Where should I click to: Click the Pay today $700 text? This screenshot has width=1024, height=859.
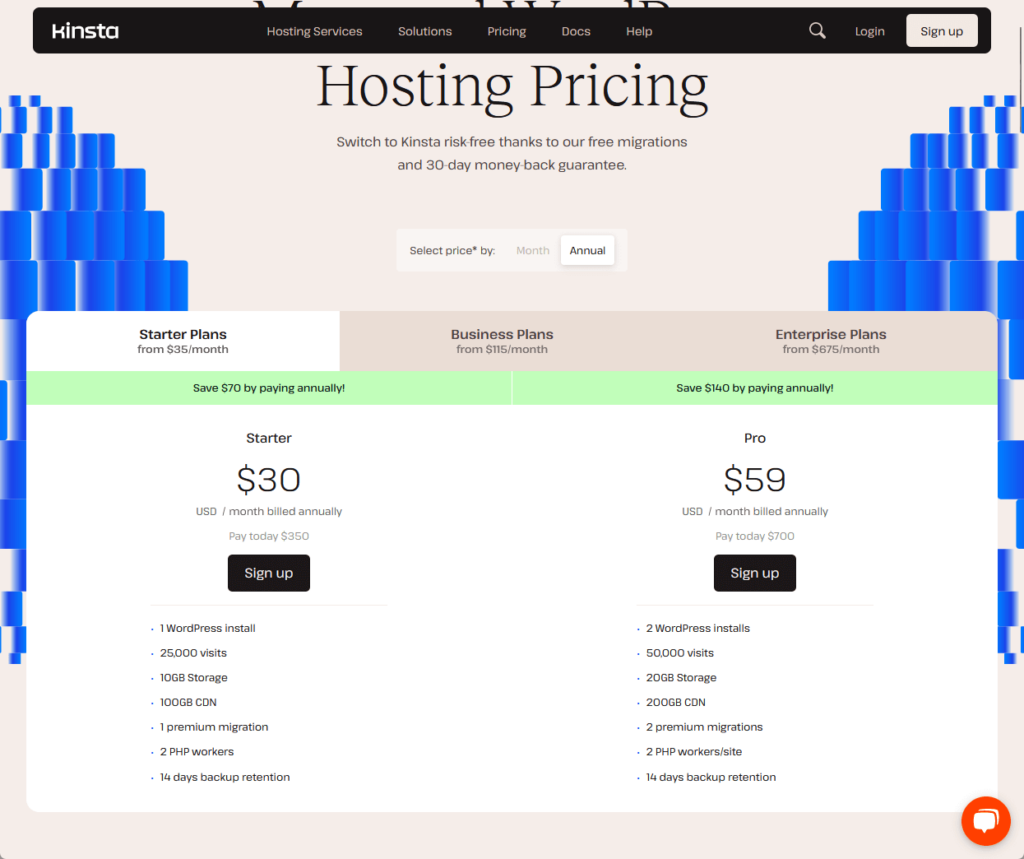click(754, 536)
